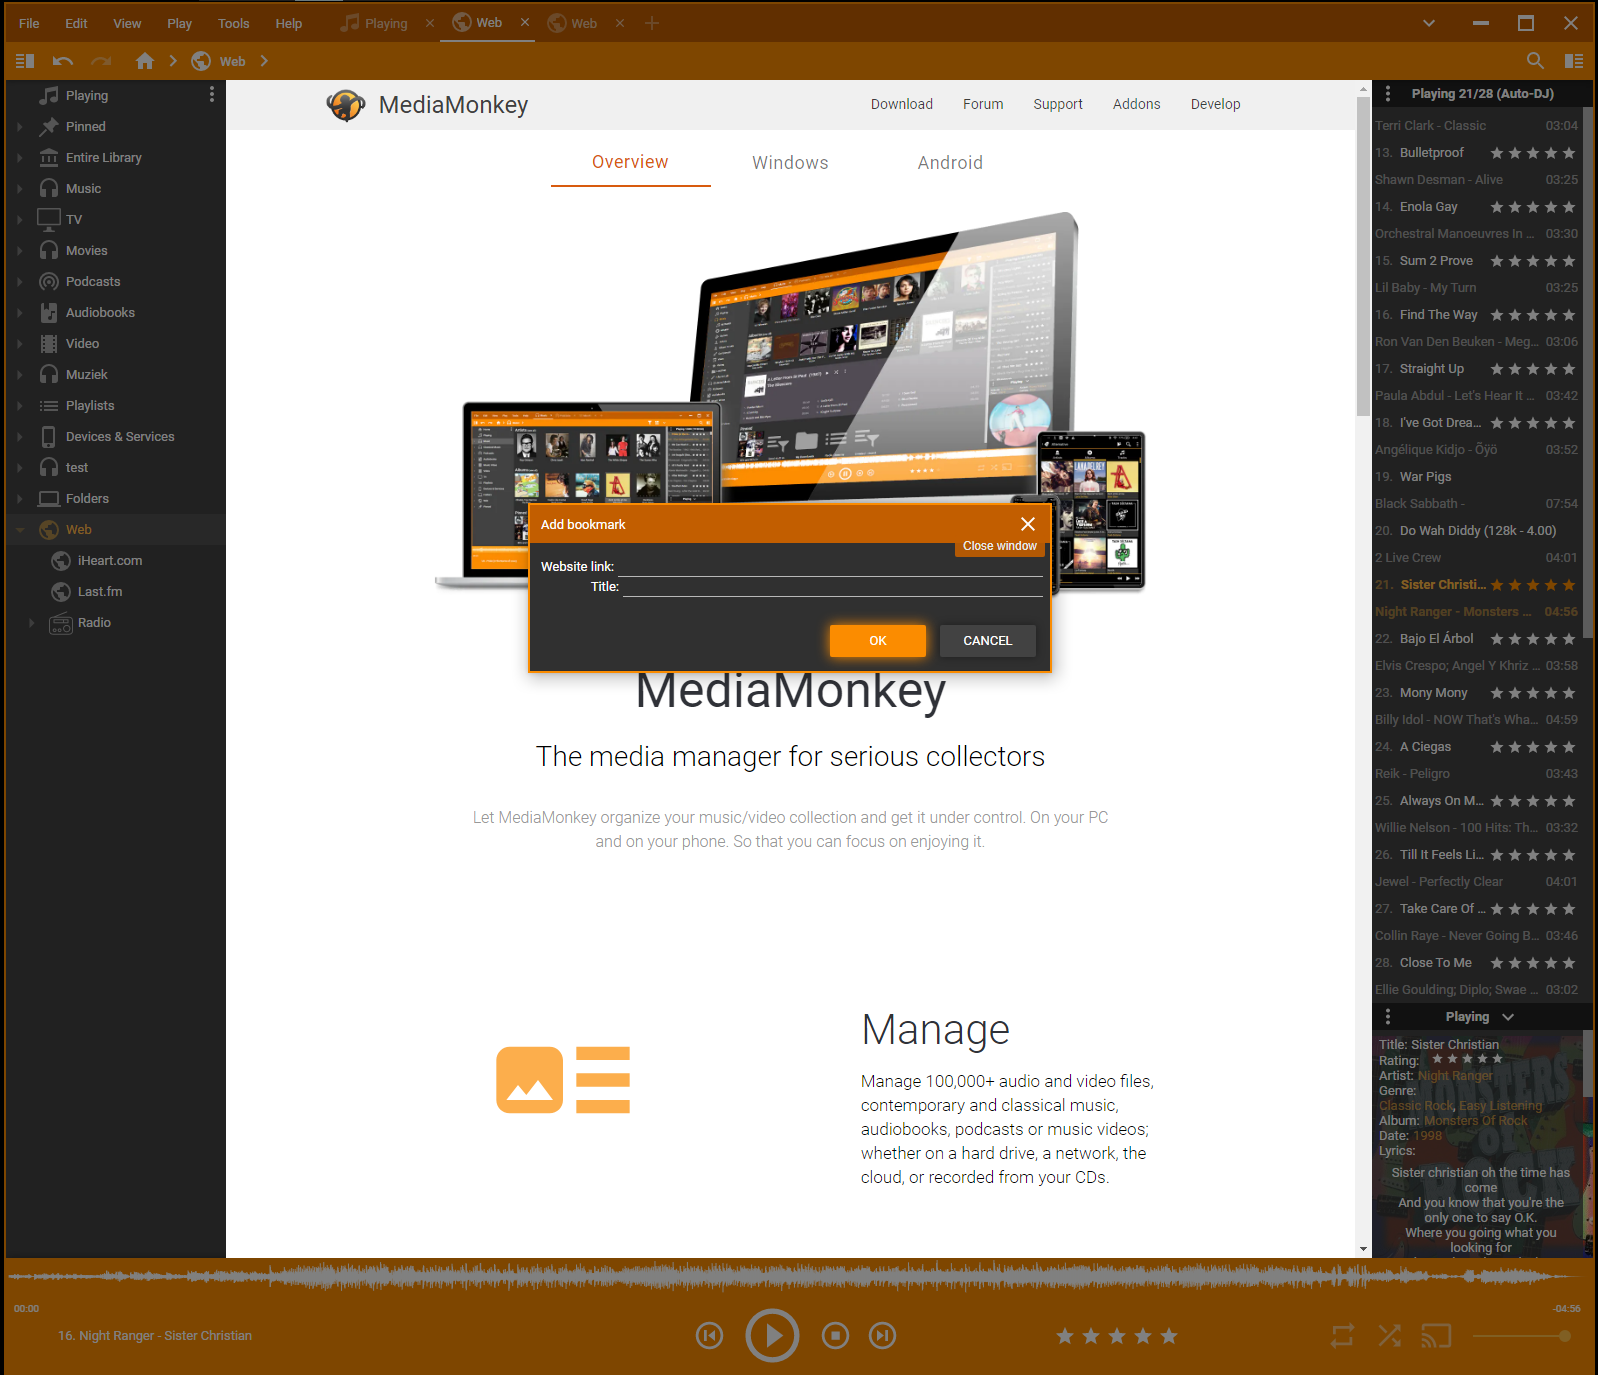The width and height of the screenshot is (1598, 1375).
Task: Toggle shuffle playback mode
Action: coord(1389,1335)
